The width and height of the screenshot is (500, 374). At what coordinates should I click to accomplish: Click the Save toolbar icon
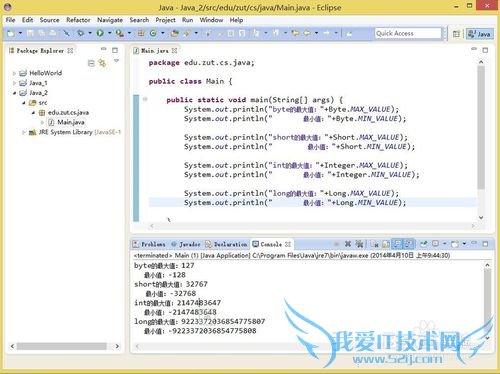point(30,33)
